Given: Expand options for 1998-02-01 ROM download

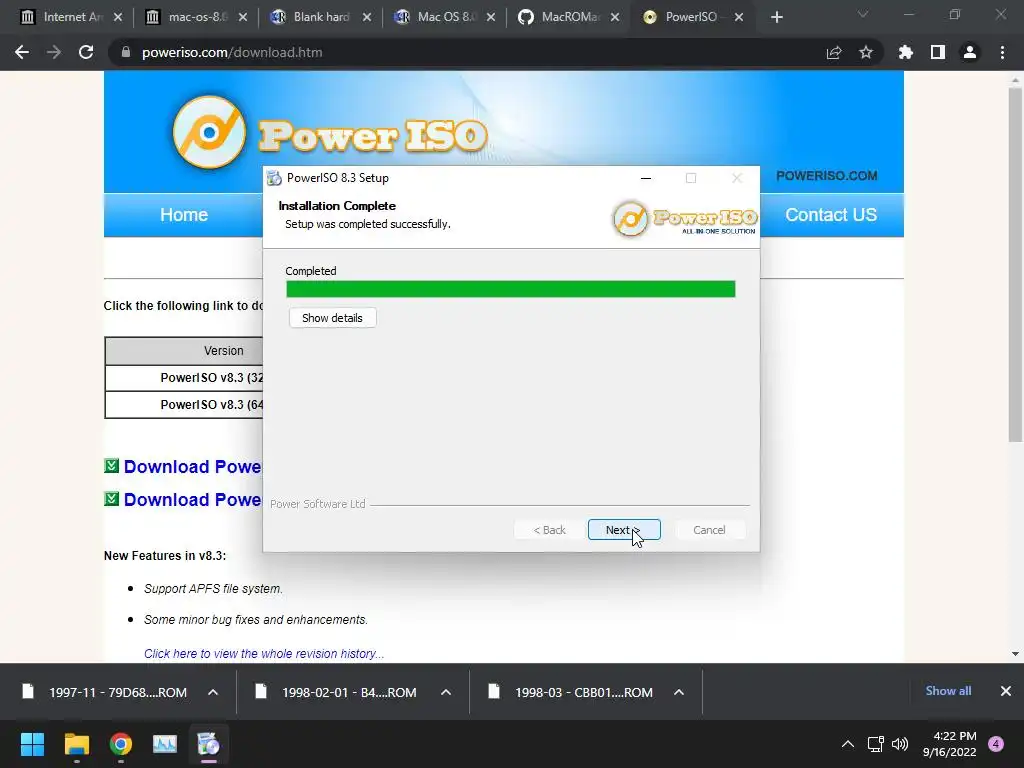Looking at the screenshot, I should click(x=446, y=692).
